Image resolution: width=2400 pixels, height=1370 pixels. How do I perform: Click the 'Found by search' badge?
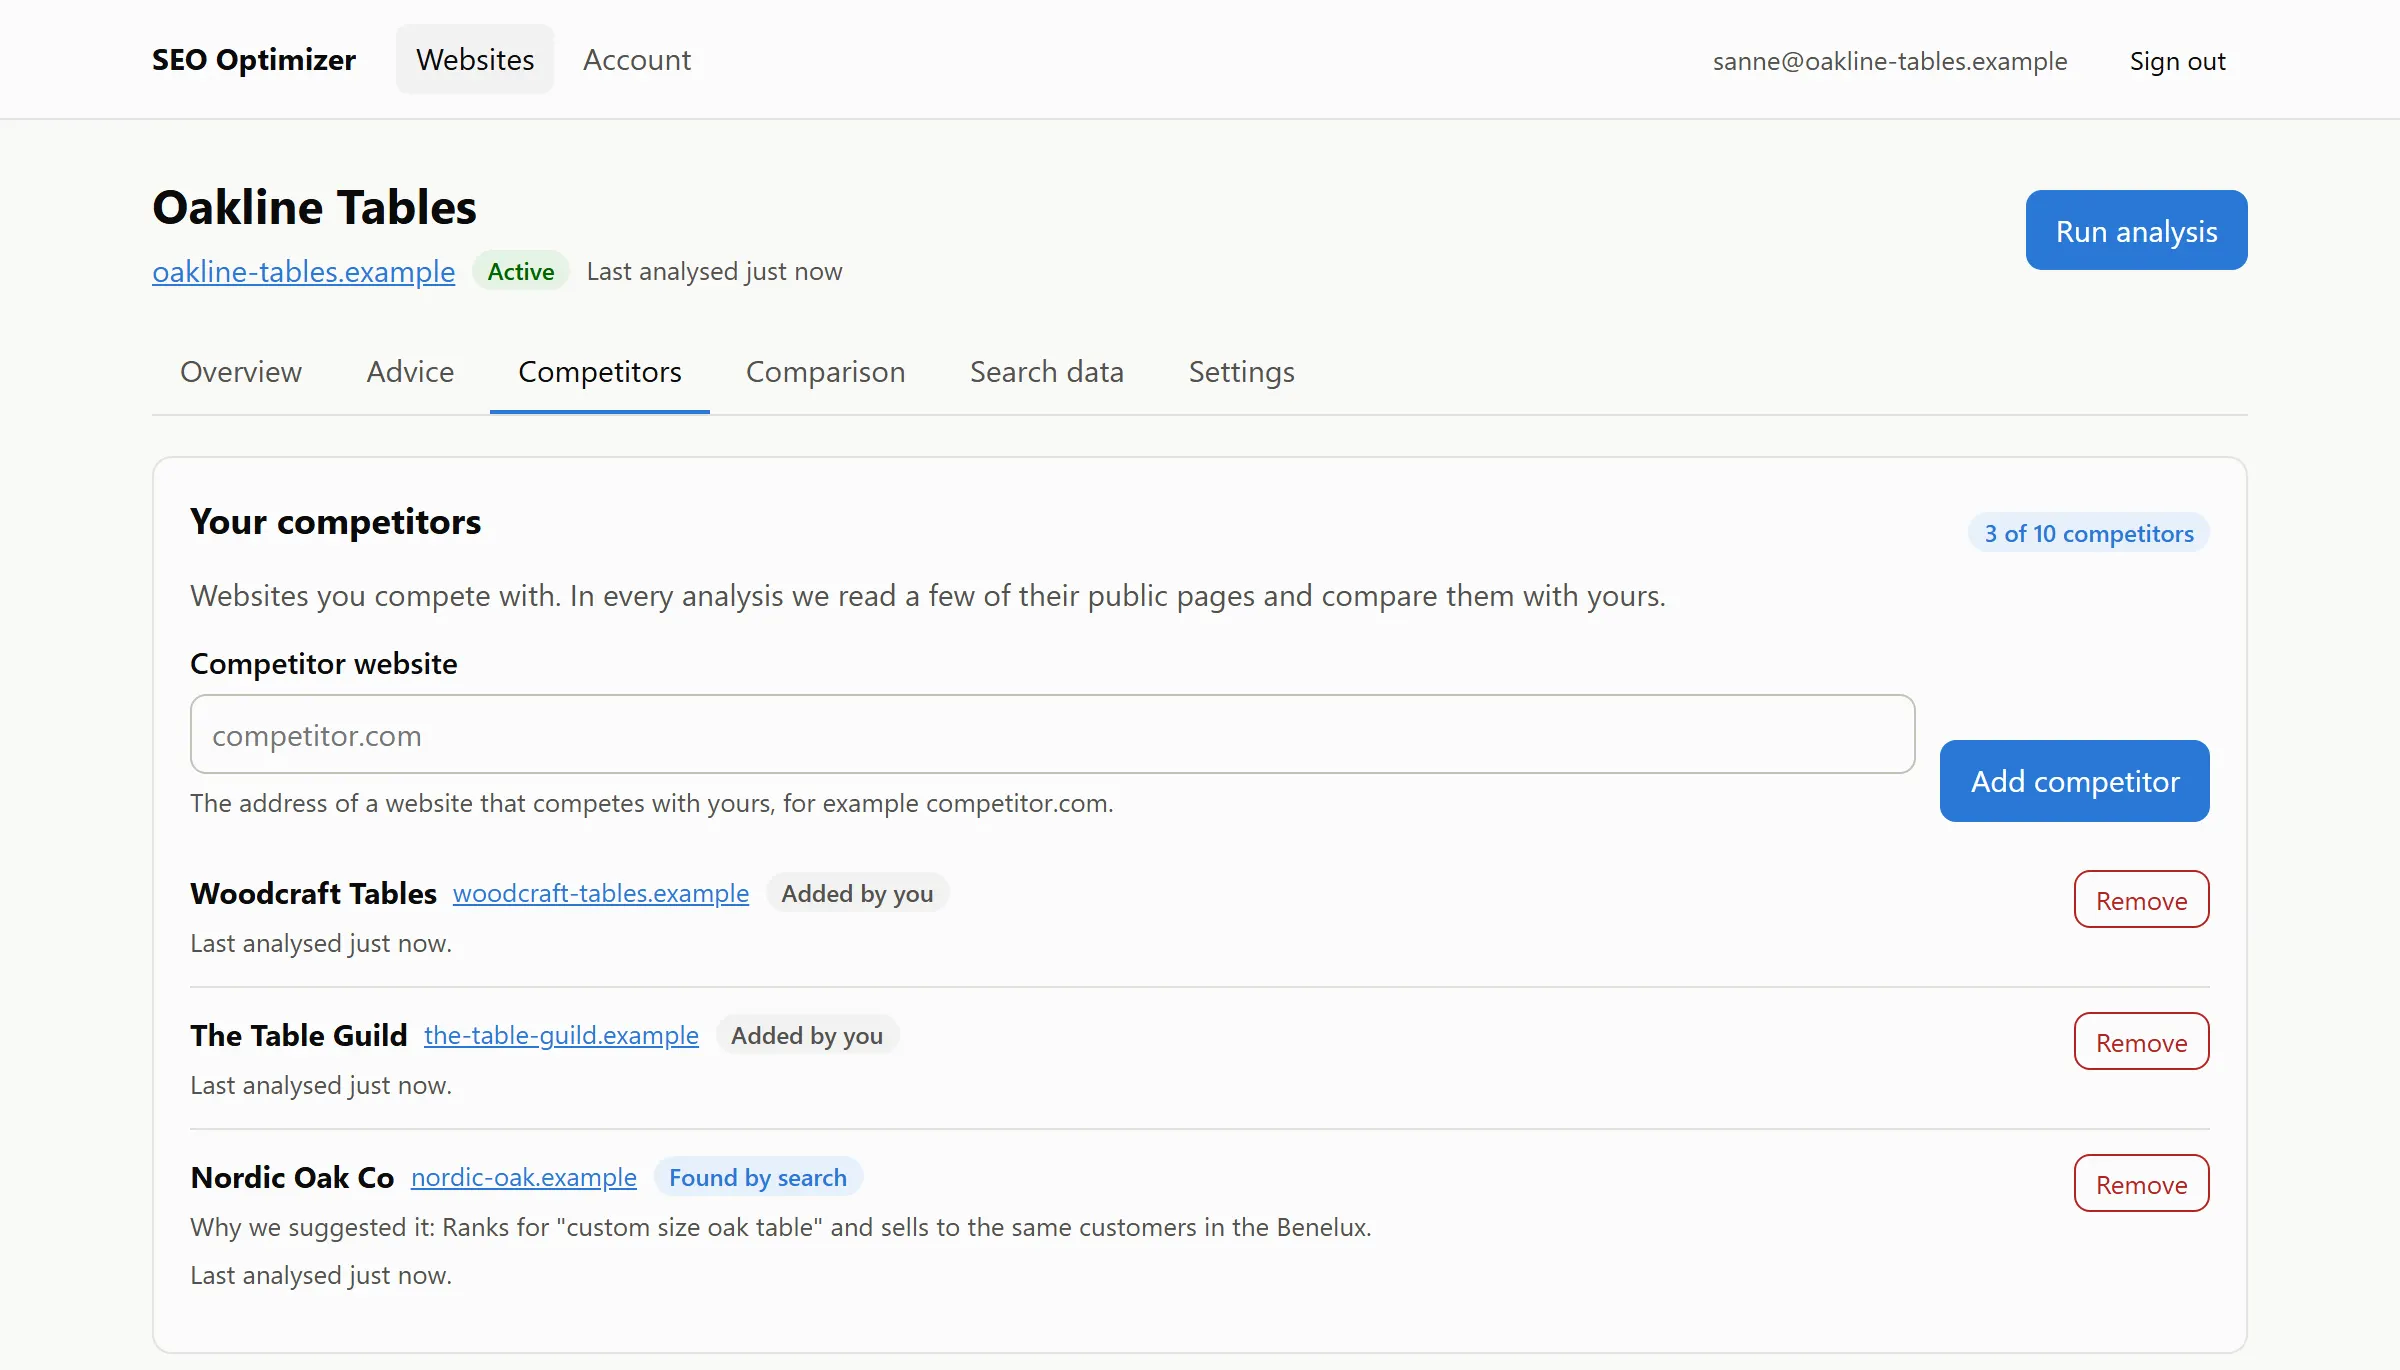tap(758, 1177)
